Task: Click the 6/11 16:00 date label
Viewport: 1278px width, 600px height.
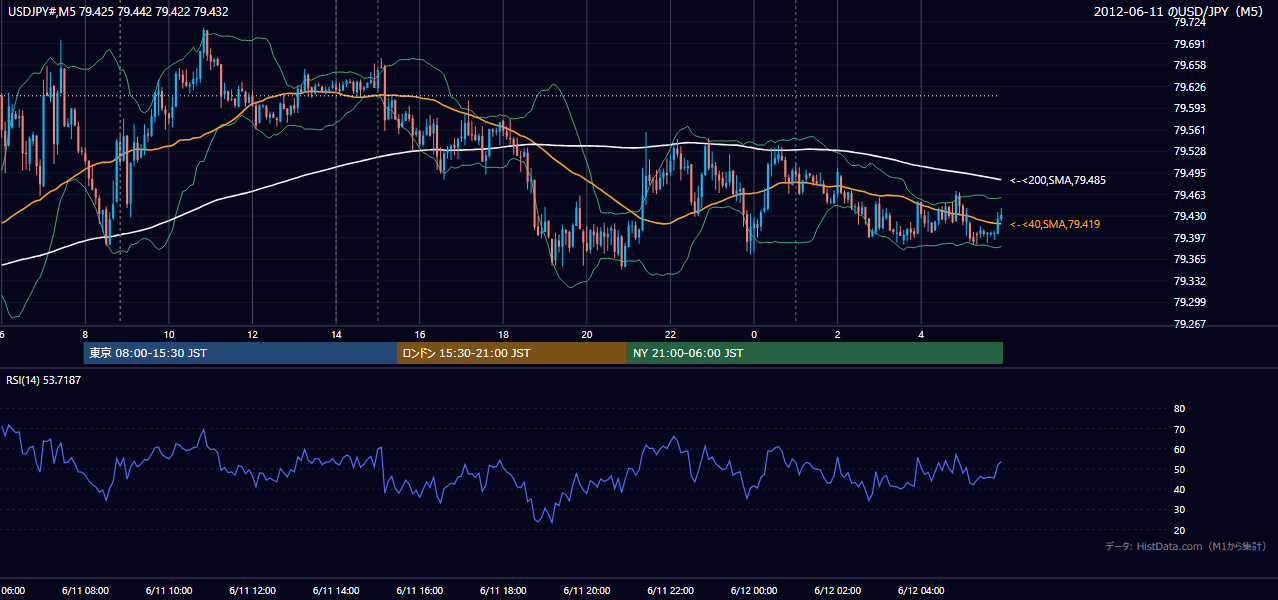Action: (420, 590)
